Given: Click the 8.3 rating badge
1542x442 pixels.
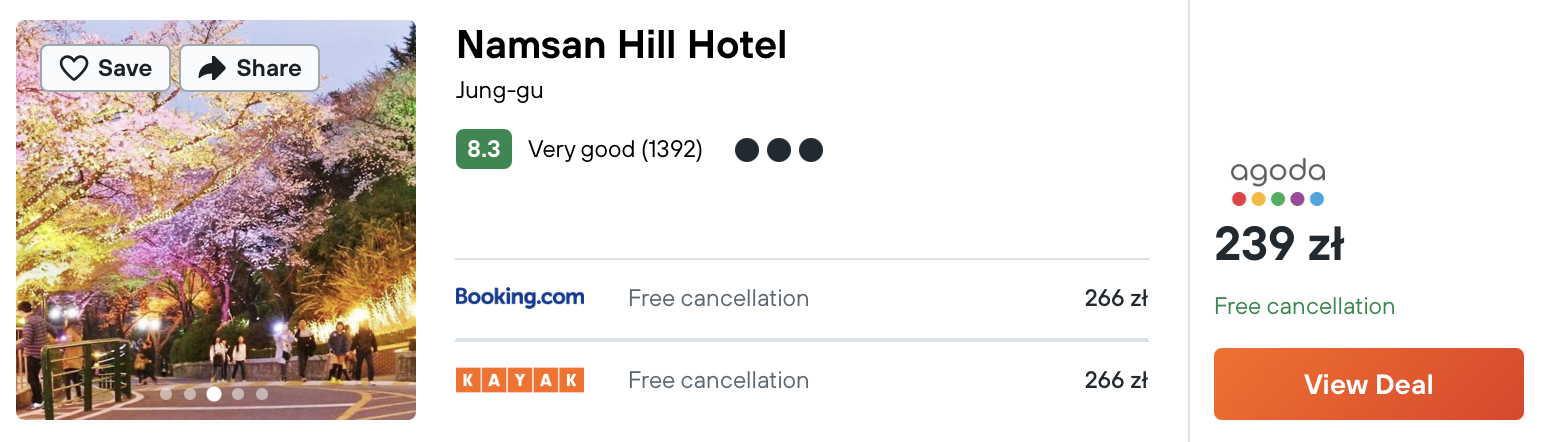Looking at the screenshot, I should pyautogui.click(x=484, y=149).
